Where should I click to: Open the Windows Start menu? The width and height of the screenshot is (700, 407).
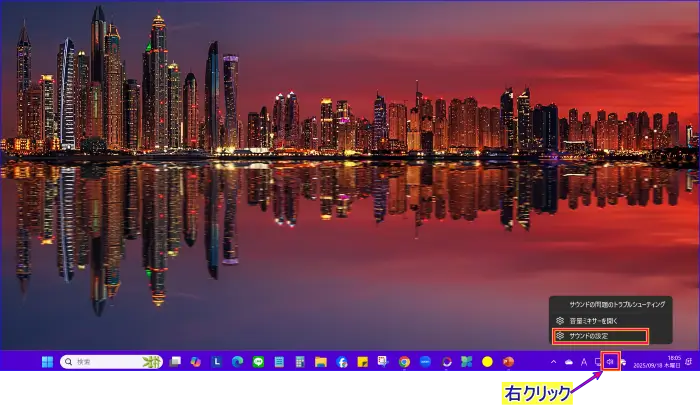coord(47,362)
